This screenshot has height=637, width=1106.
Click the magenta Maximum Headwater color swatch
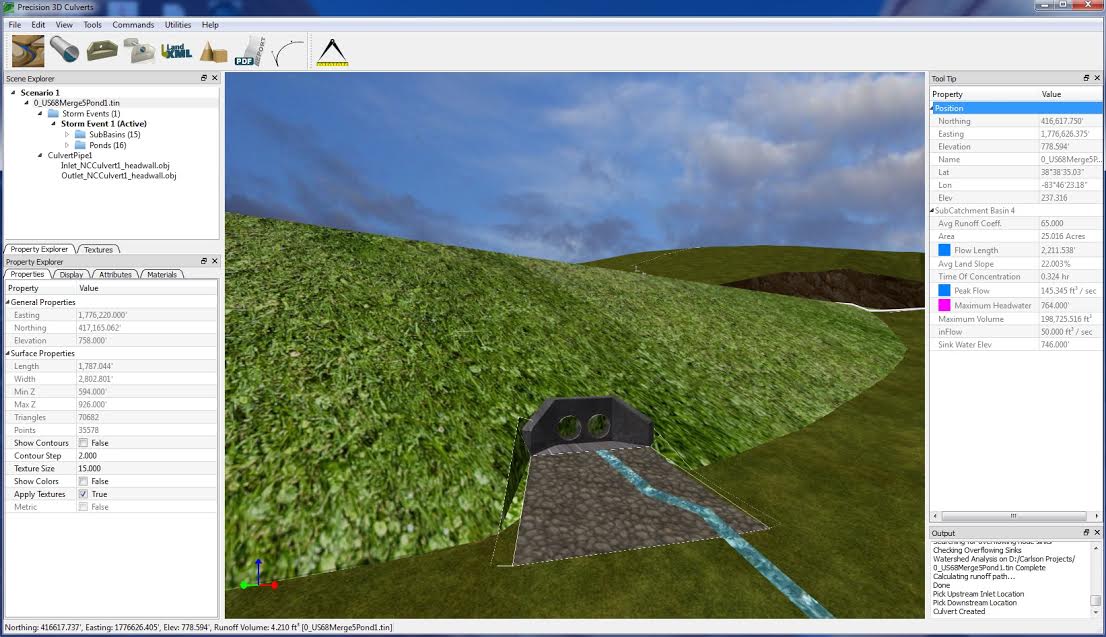pyautogui.click(x=944, y=305)
